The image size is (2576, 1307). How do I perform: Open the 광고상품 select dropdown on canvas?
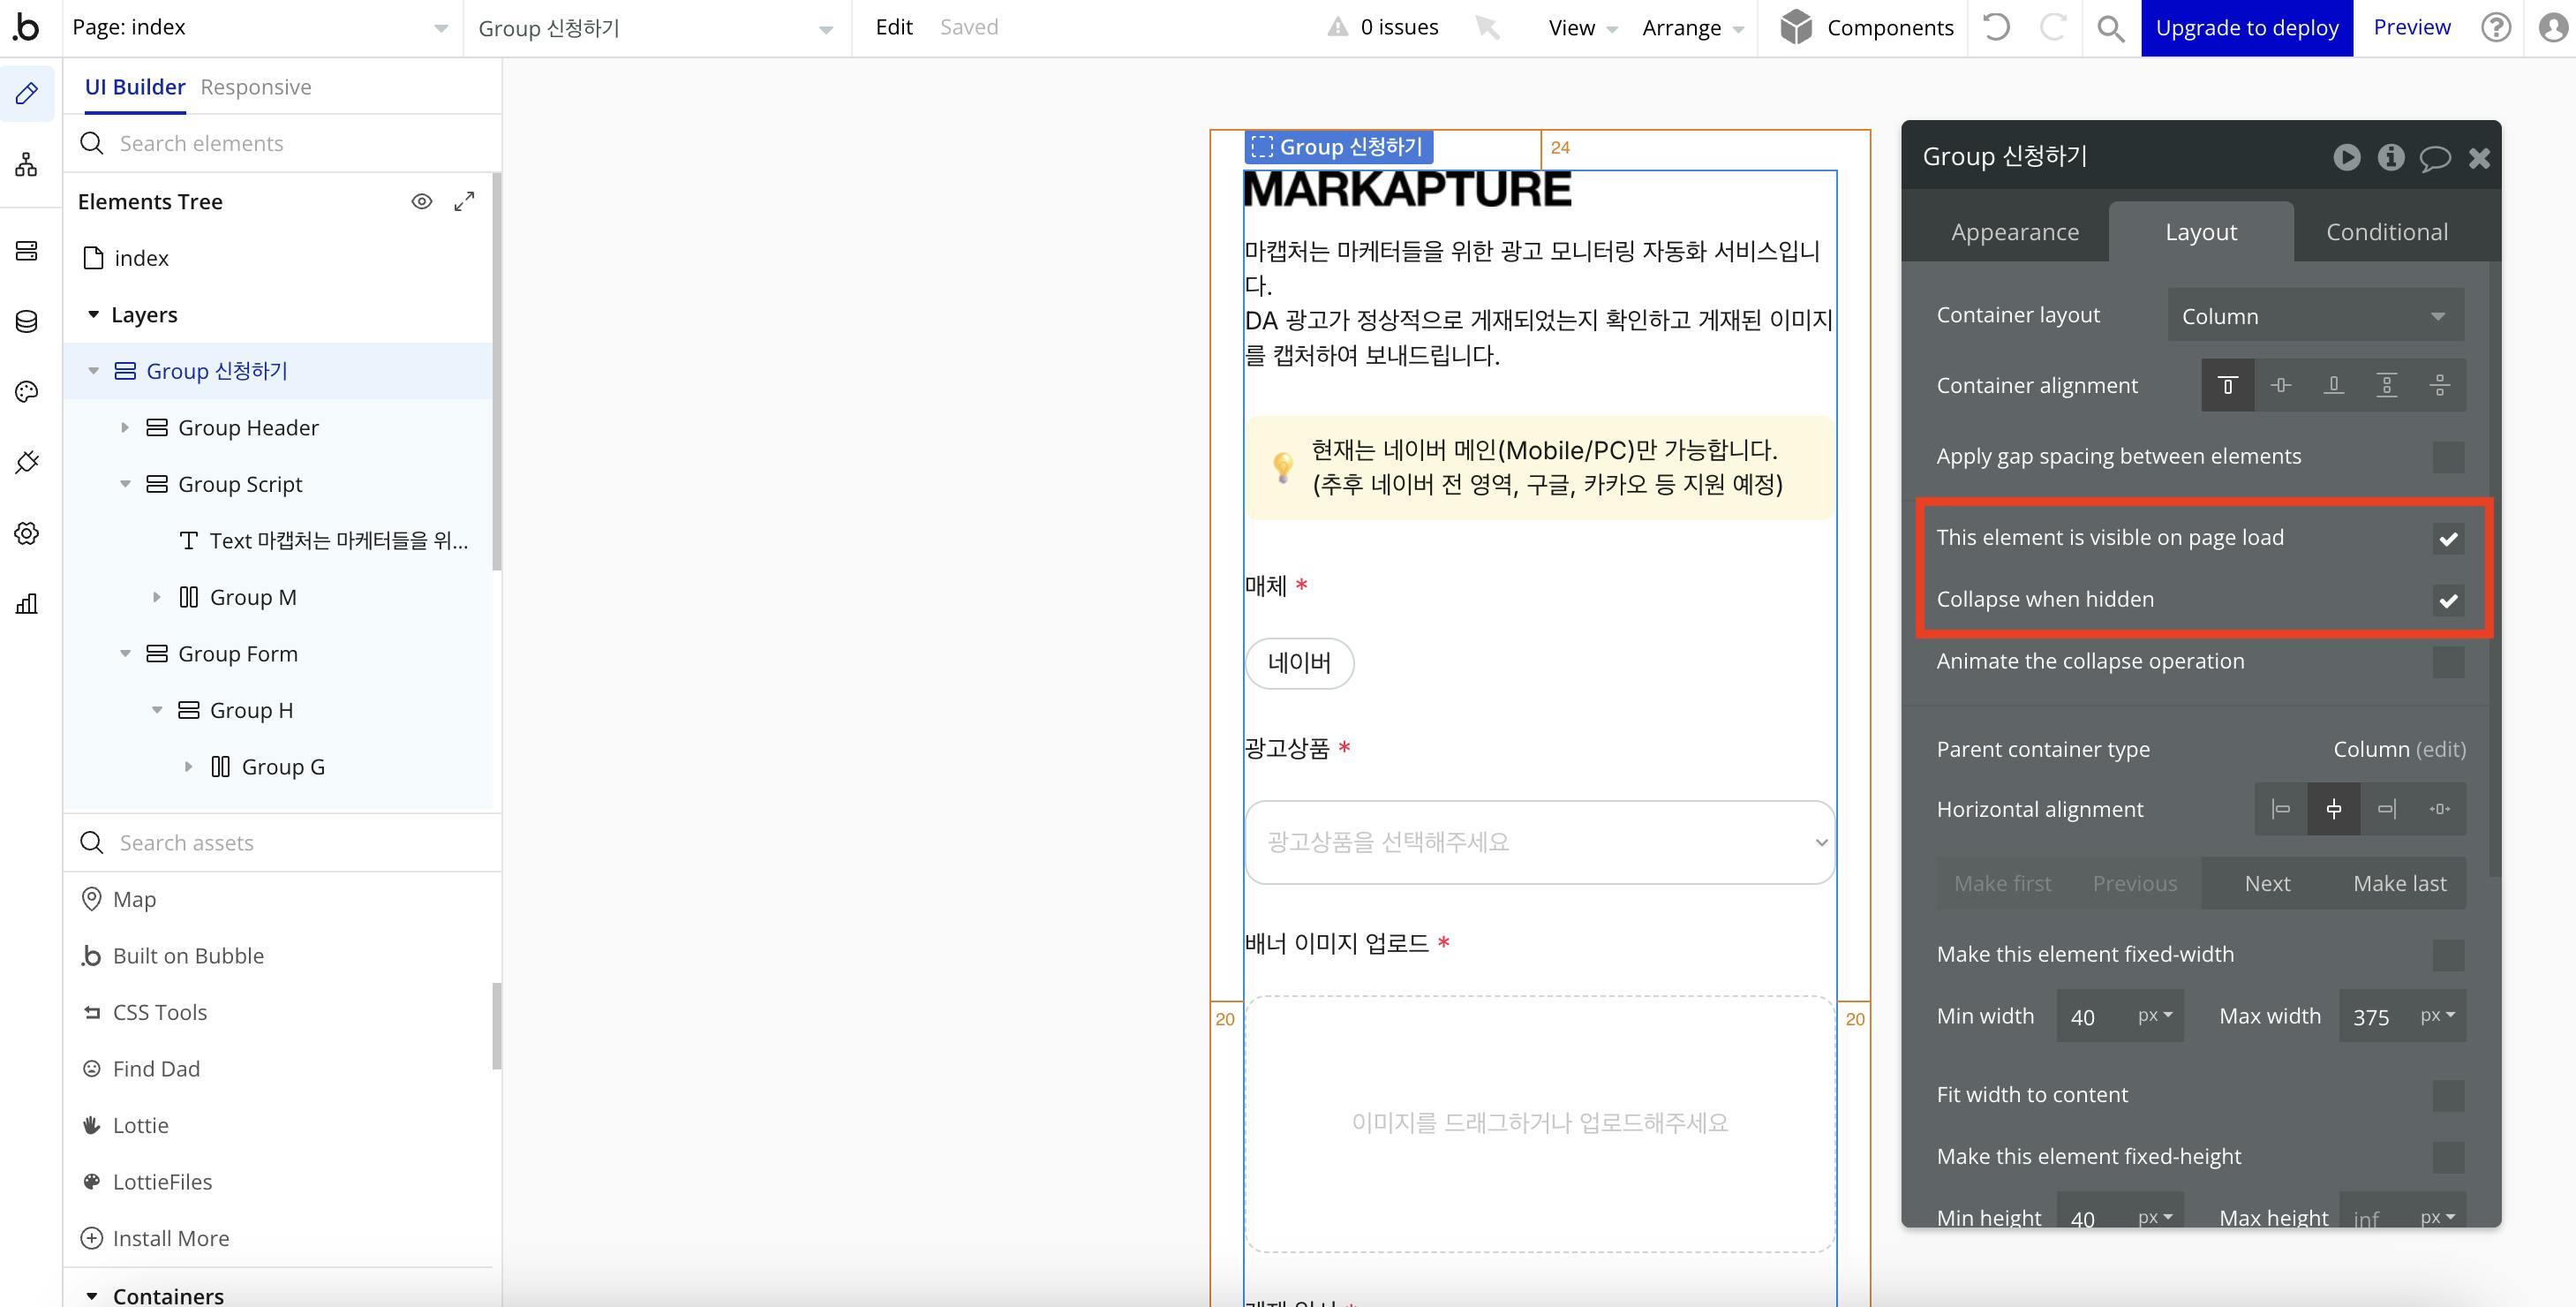1539,842
